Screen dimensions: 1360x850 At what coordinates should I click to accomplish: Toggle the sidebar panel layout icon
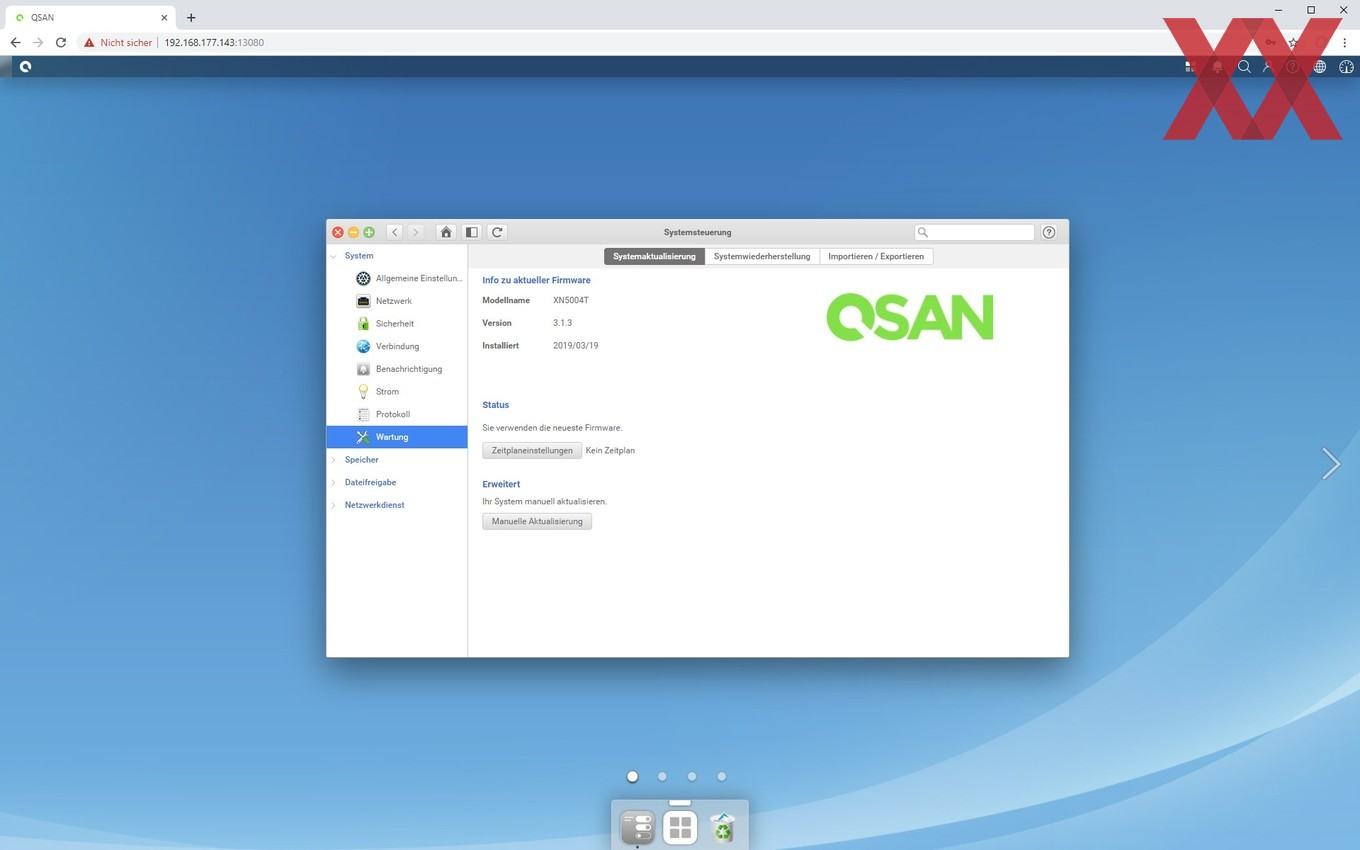472,232
